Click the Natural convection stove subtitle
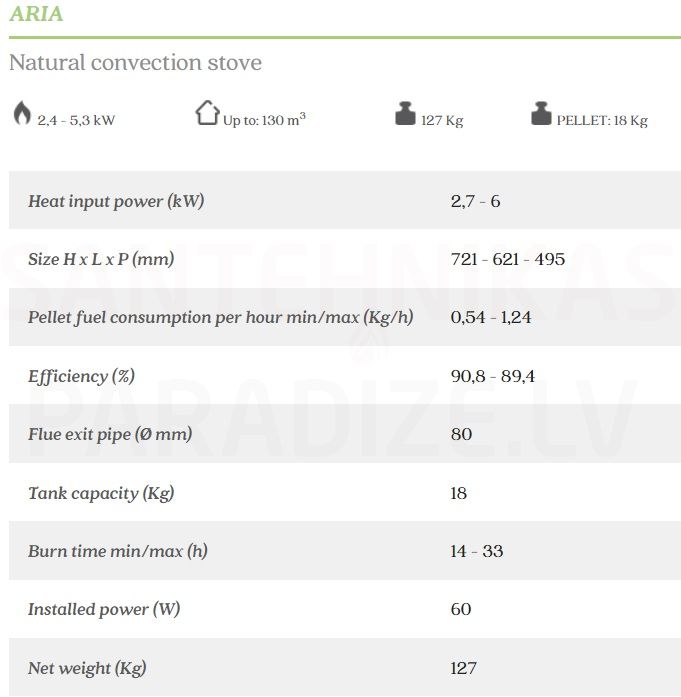 tap(136, 62)
